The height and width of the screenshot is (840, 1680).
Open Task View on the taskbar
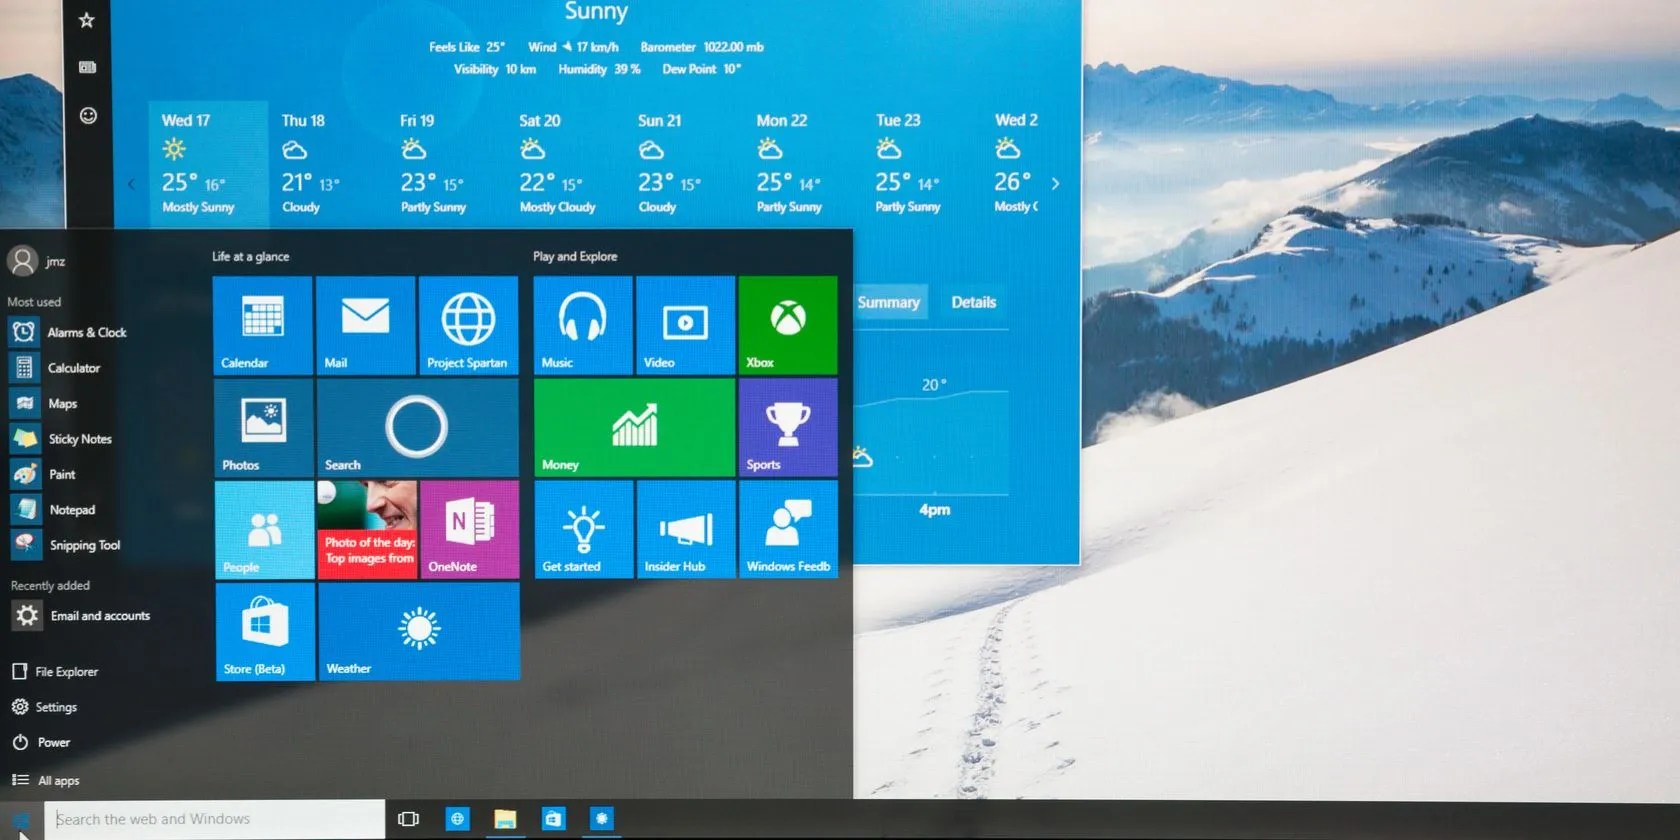pos(408,819)
